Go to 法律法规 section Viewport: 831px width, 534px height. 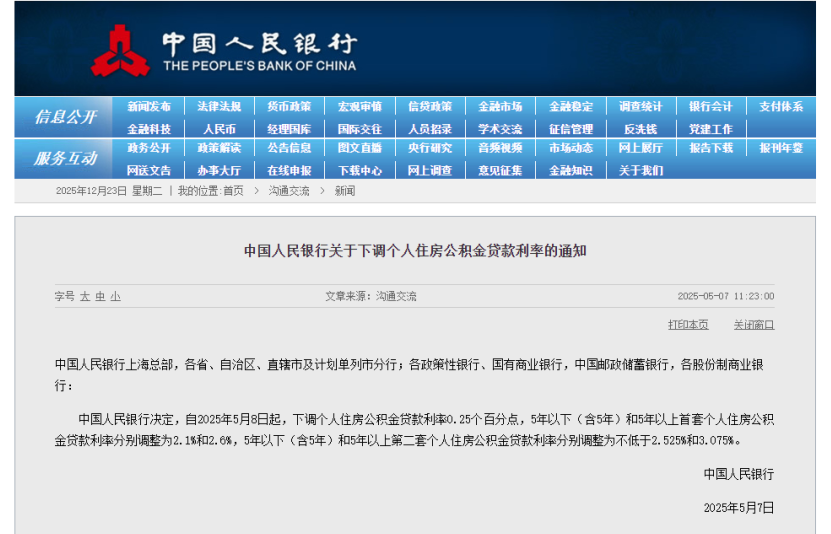pyautogui.click(x=219, y=107)
